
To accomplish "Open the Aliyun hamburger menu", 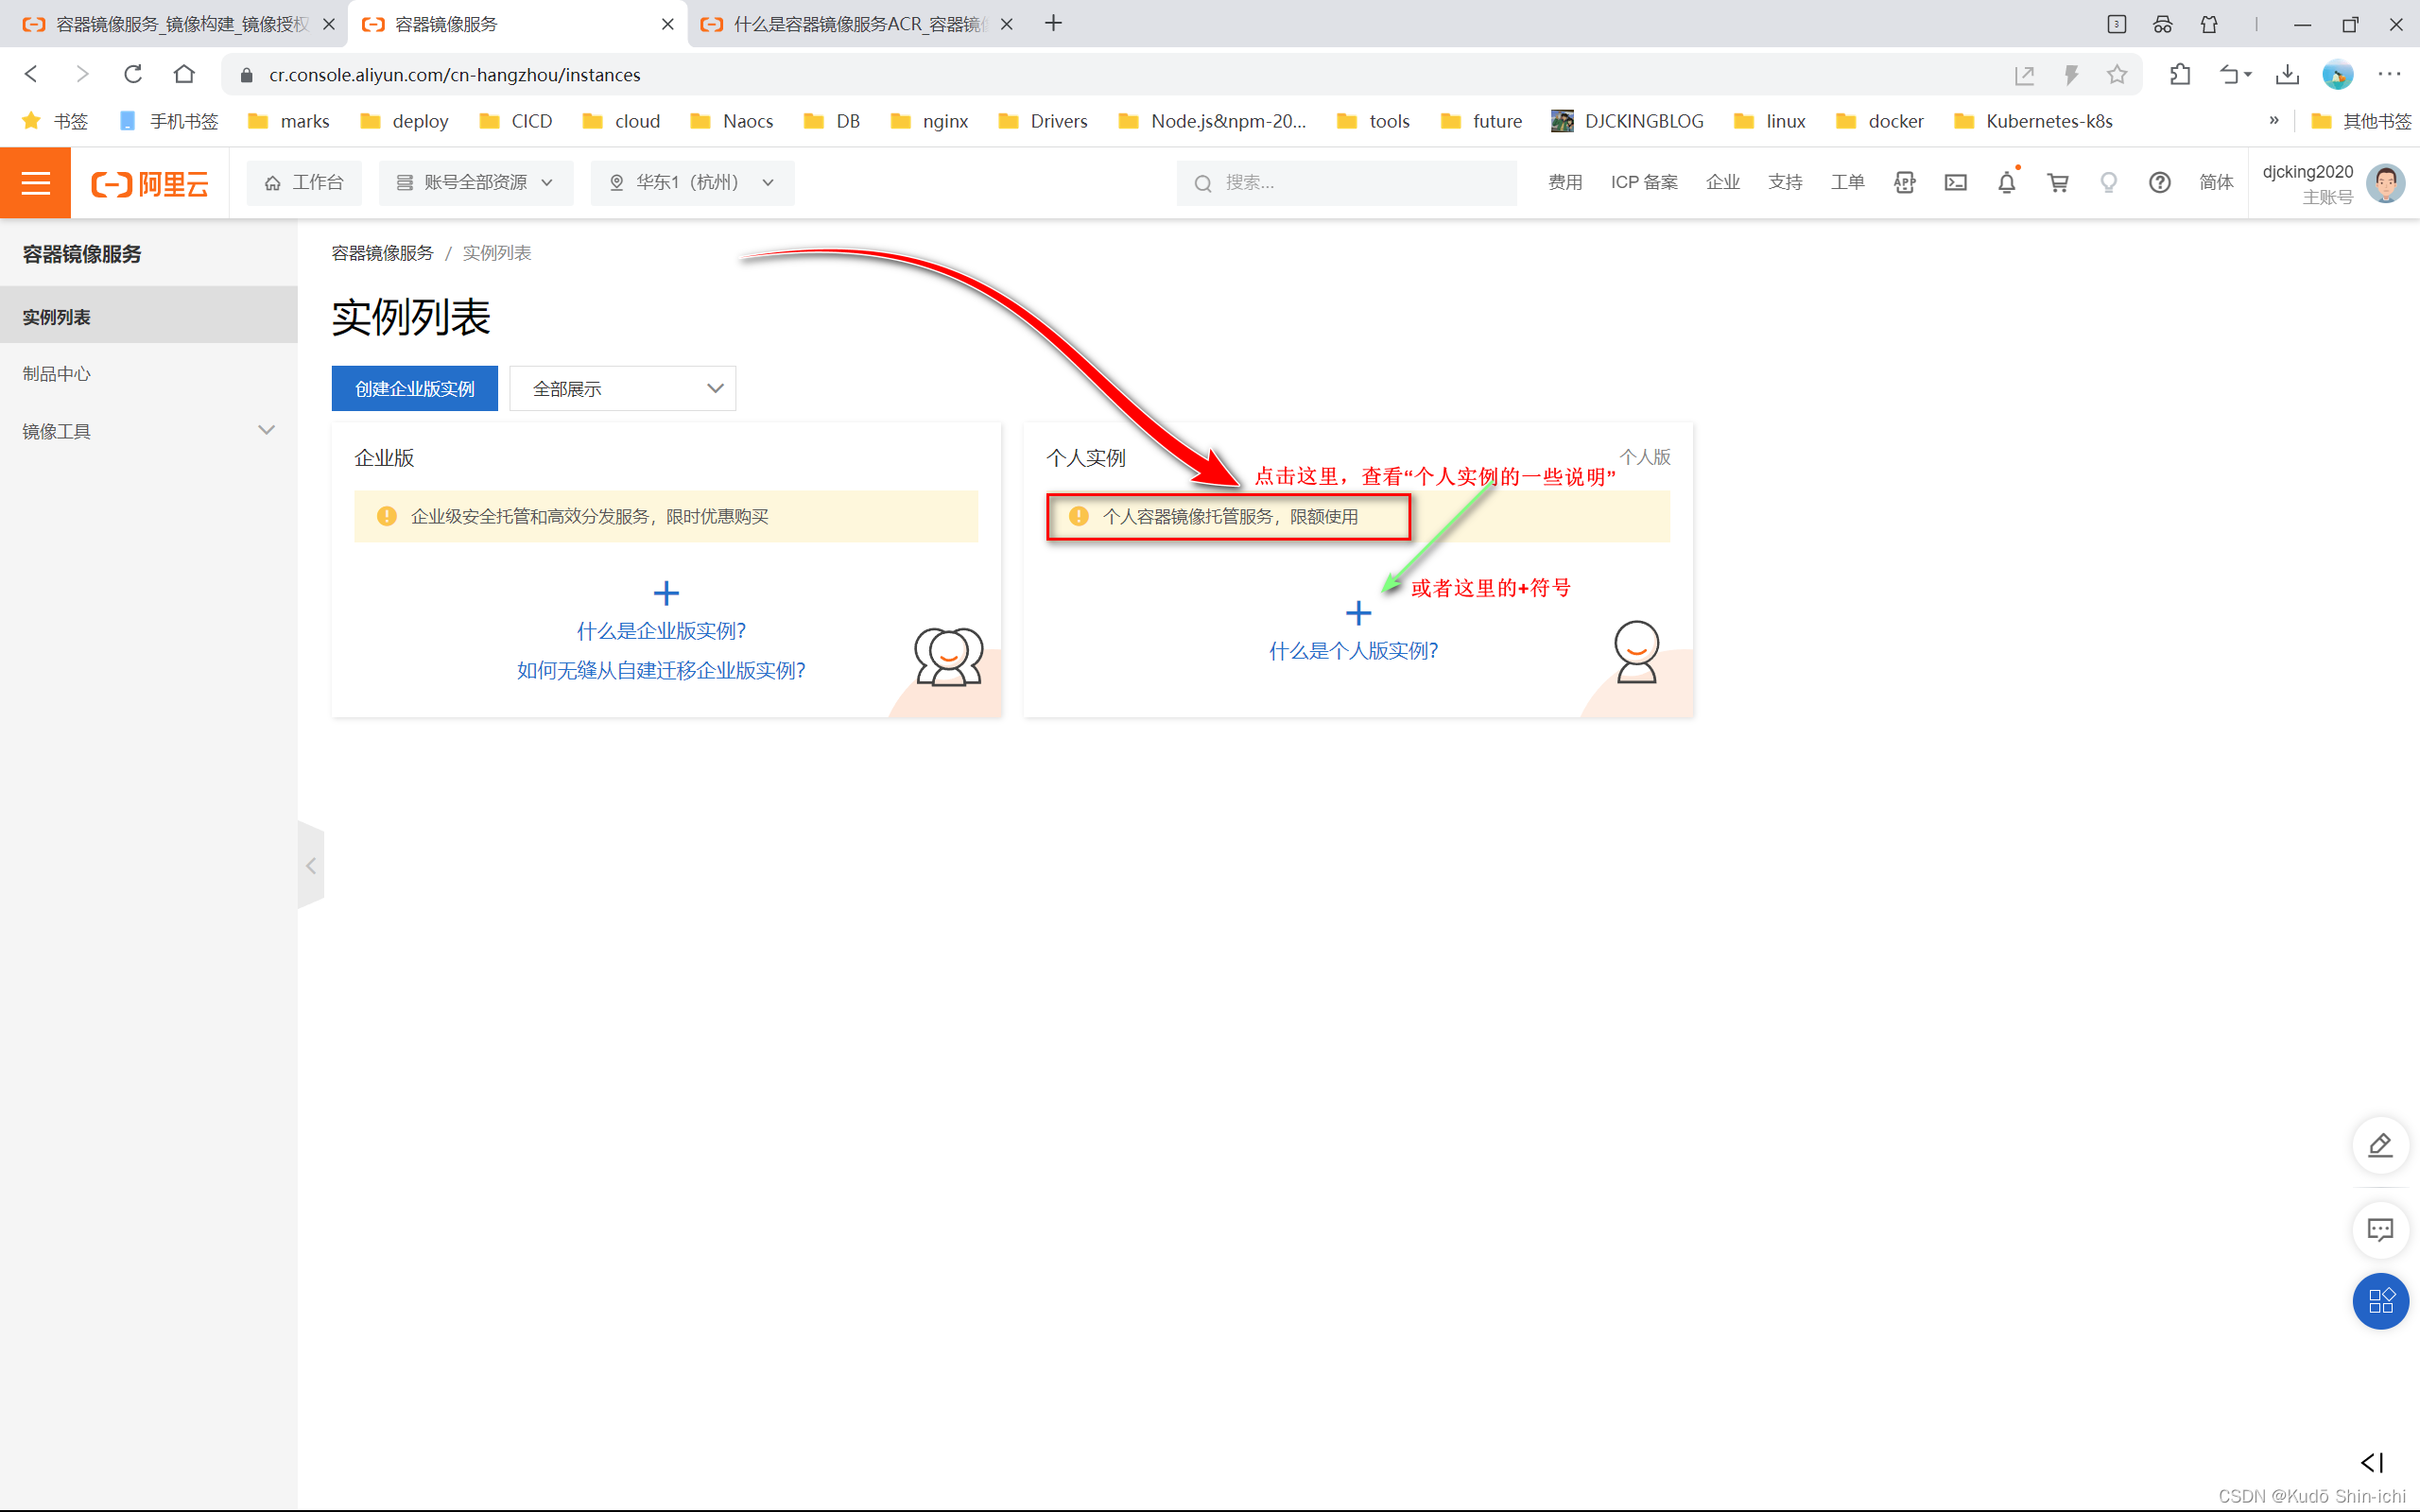I will click(35, 183).
